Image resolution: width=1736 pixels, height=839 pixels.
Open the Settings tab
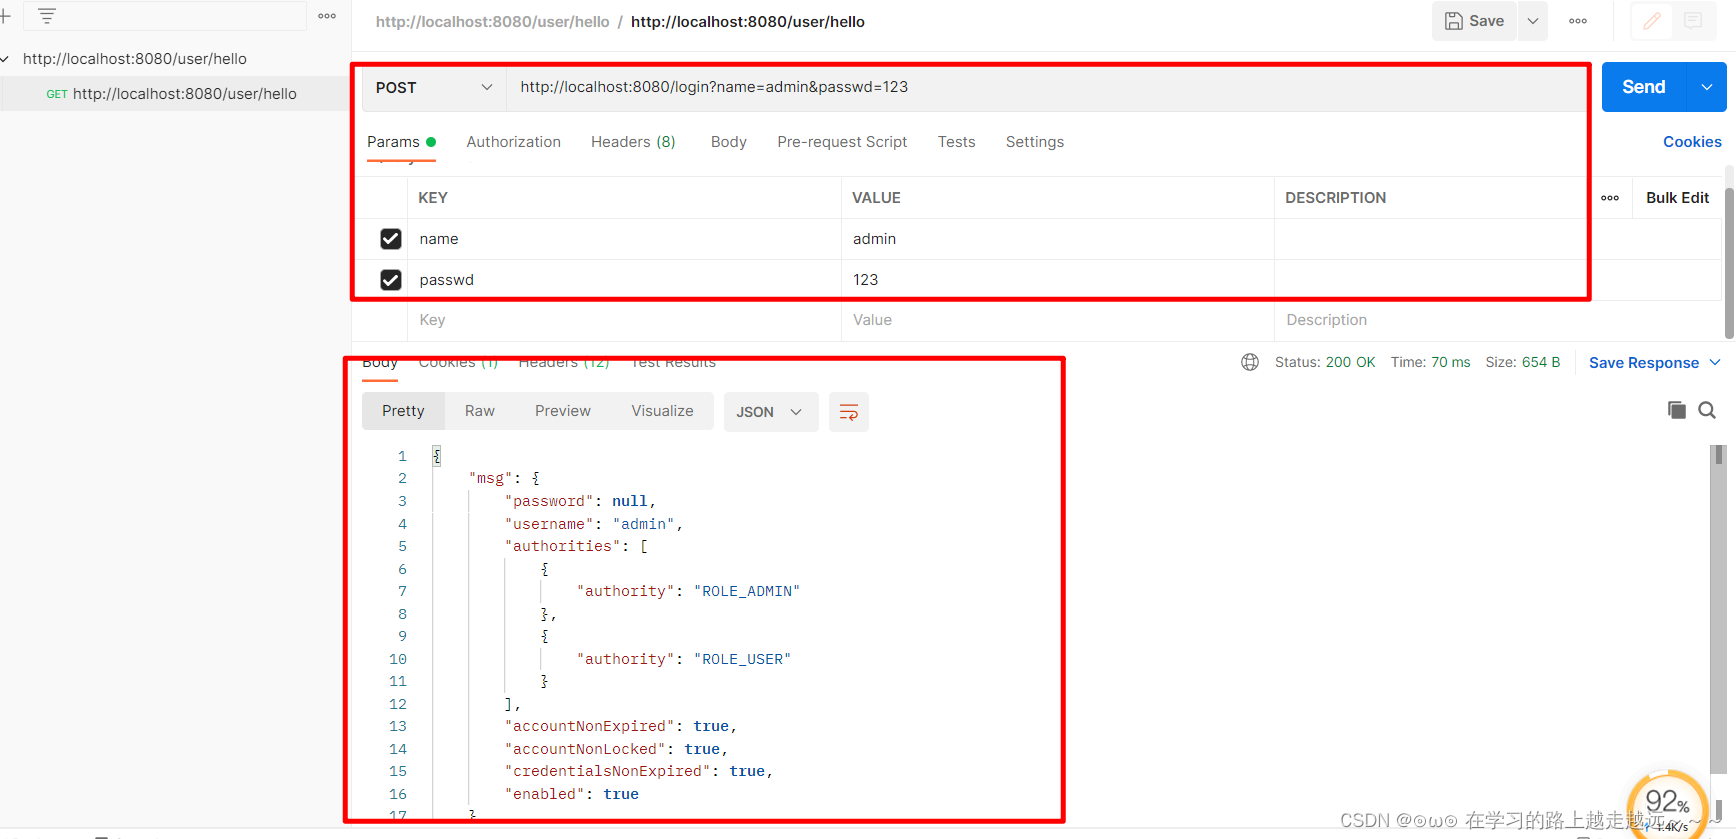(x=1035, y=142)
